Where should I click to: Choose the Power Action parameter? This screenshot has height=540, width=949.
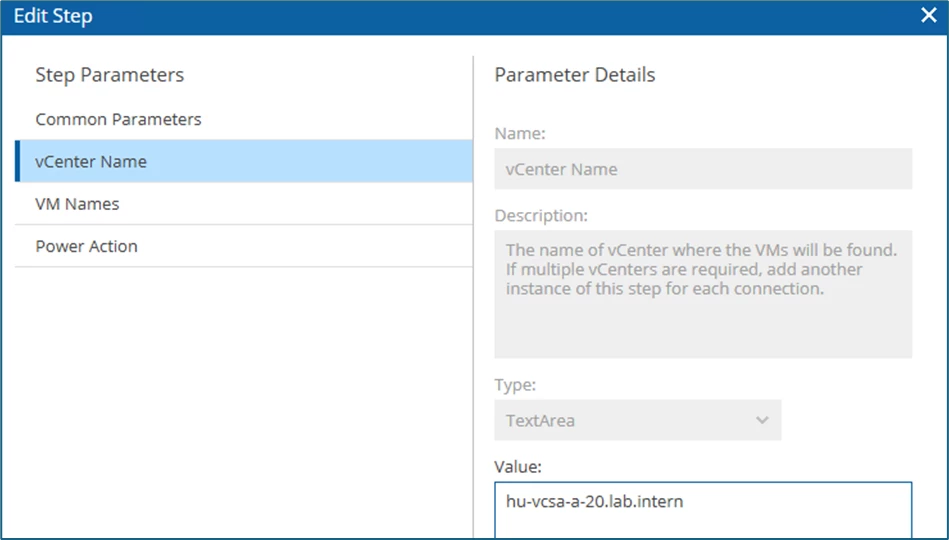[86, 246]
